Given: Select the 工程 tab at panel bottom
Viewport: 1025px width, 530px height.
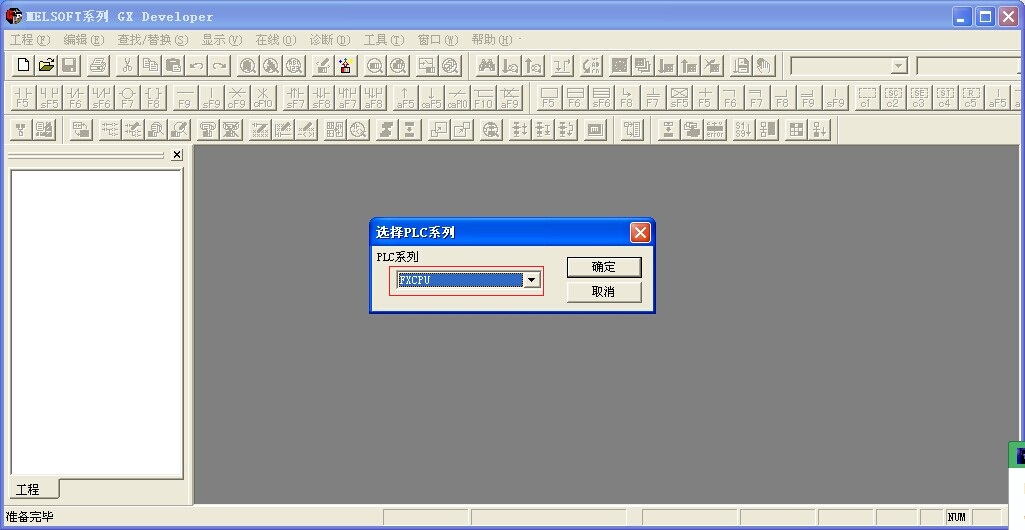Looking at the screenshot, I should coord(29,489).
